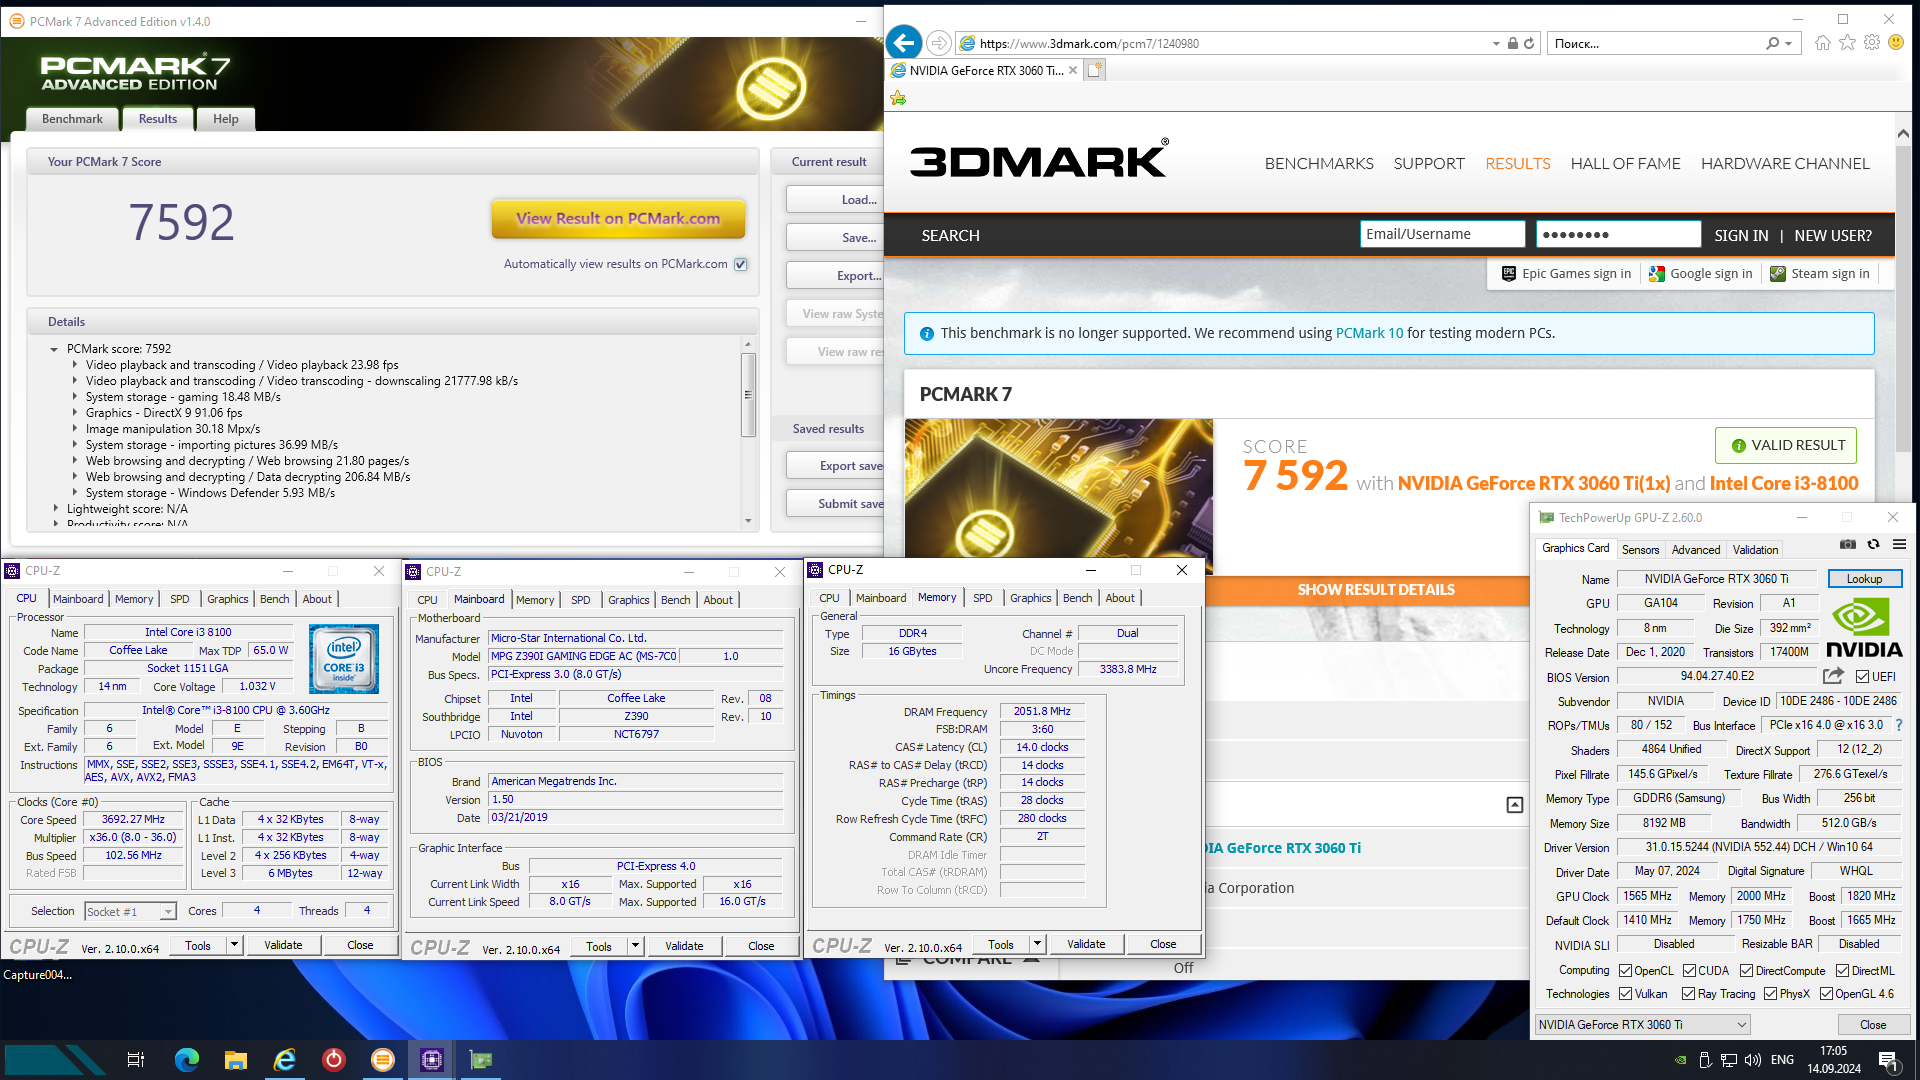Toggle OpenCL checkbox in GPU-Z
1920x1080 pixels.
coord(1626,971)
